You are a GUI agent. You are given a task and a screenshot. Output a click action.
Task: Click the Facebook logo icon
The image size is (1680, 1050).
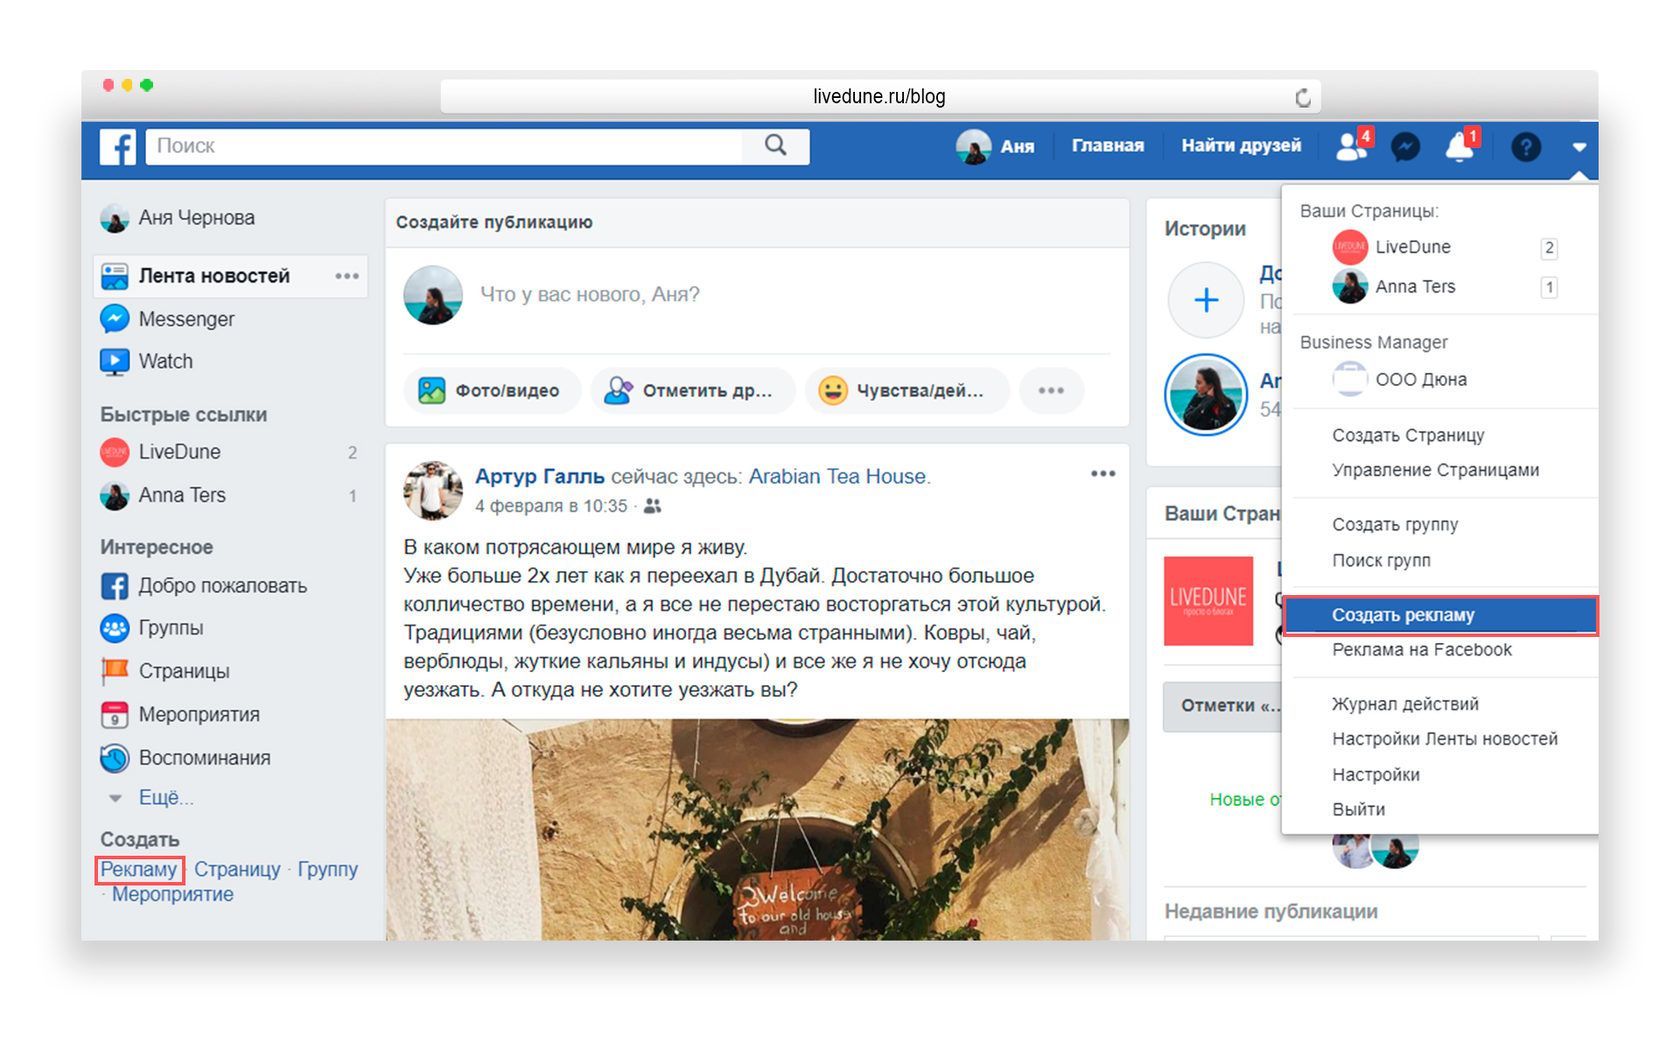[x=117, y=147]
